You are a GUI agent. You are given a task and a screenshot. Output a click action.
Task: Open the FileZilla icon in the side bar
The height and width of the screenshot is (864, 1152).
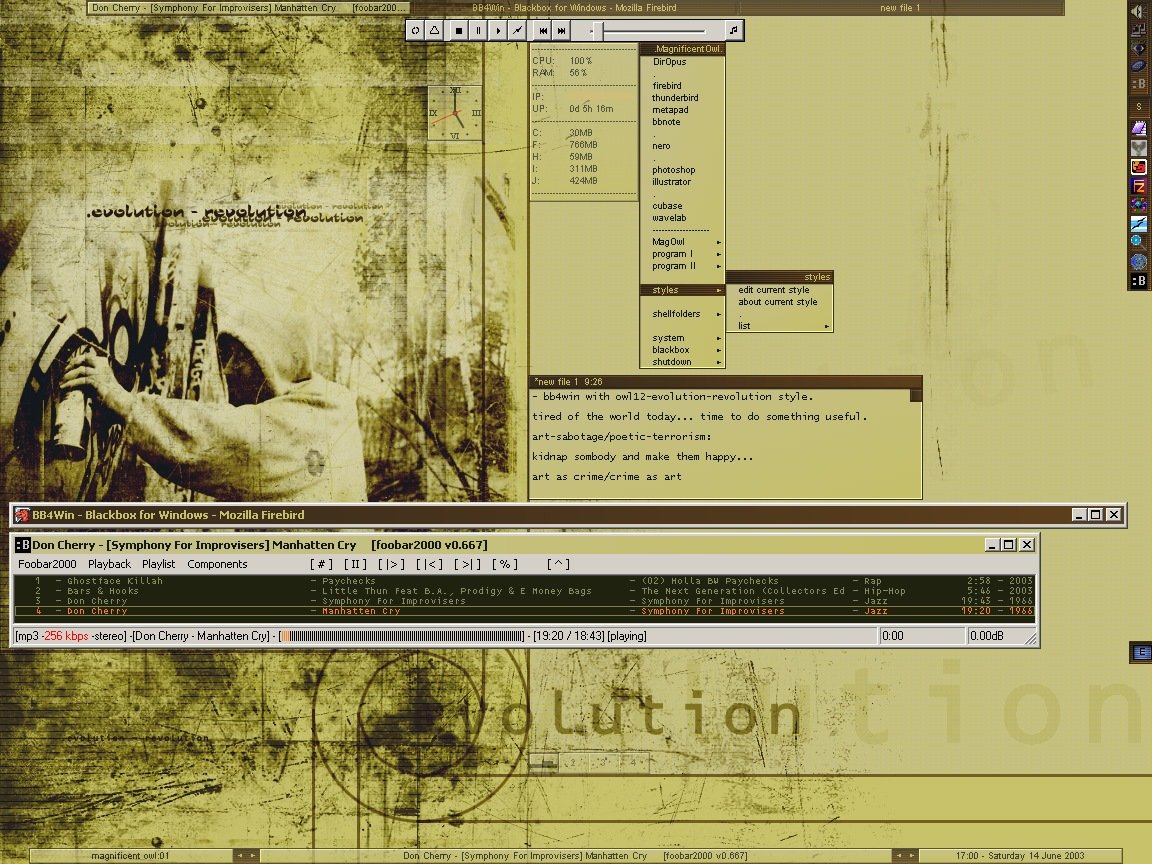[1139, 186]
